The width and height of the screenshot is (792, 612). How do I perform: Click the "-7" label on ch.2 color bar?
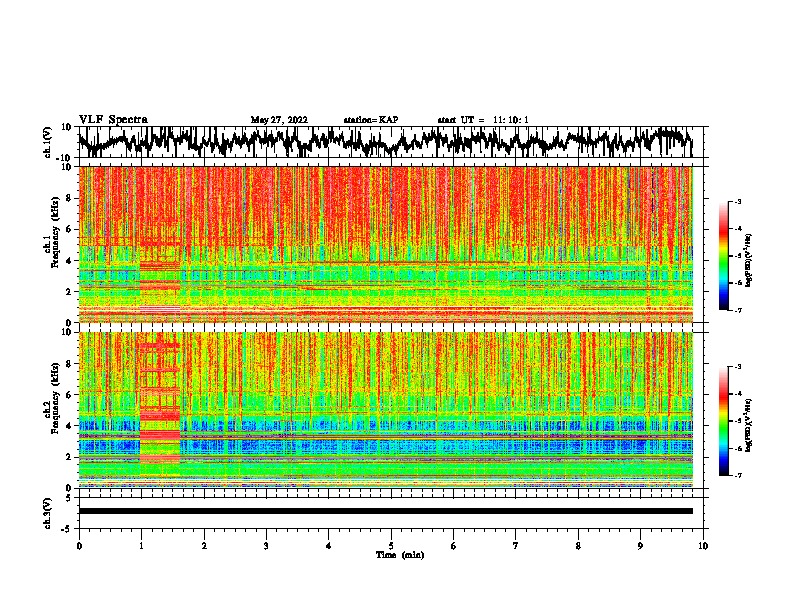738,475
